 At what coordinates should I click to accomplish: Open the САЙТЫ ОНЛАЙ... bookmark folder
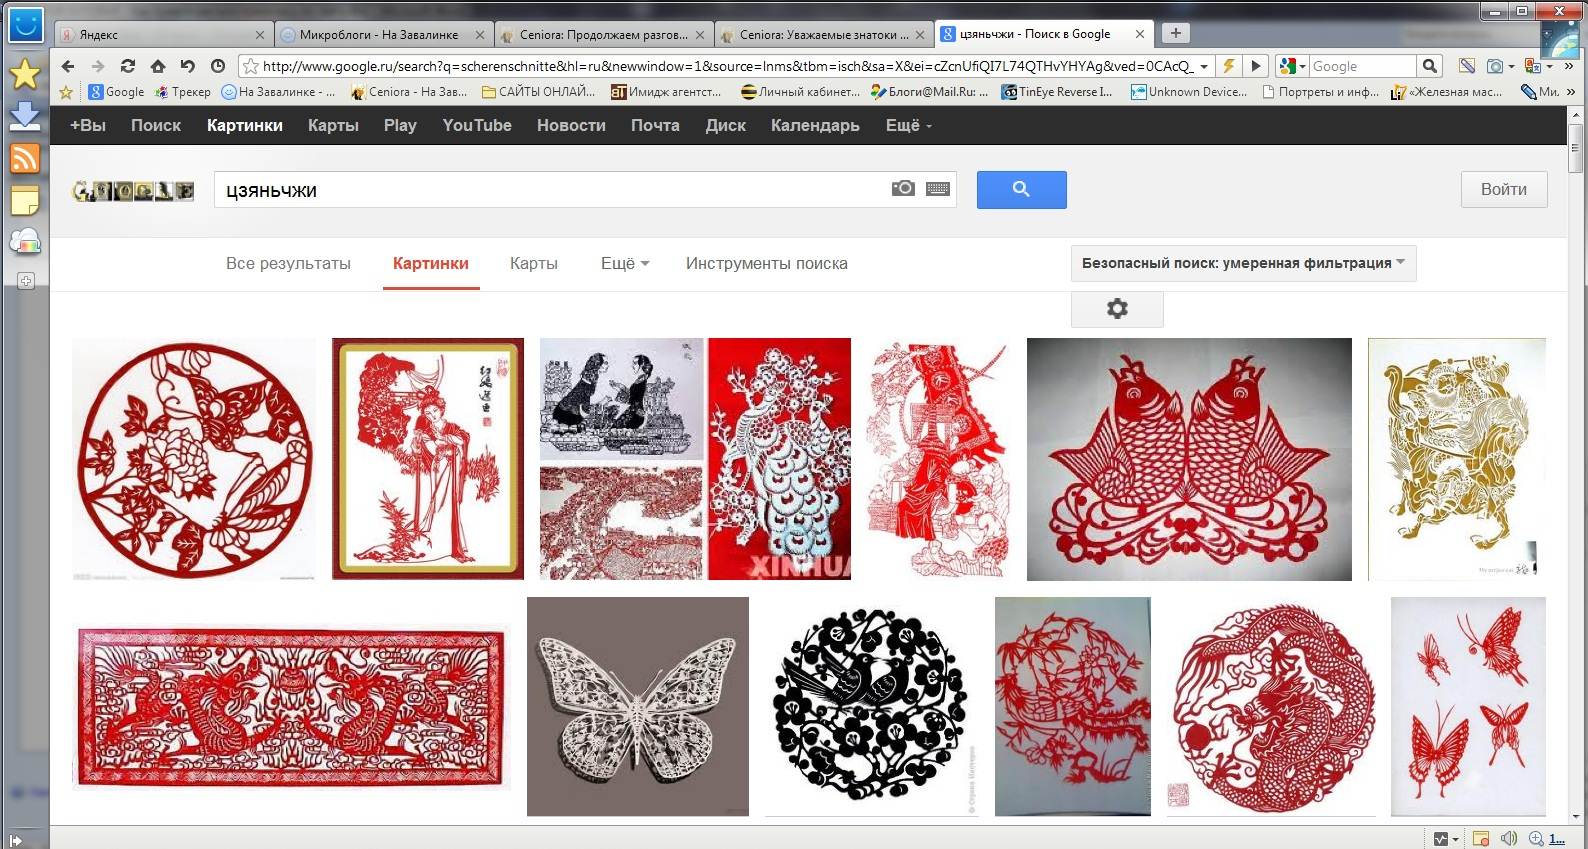point(538,92)
